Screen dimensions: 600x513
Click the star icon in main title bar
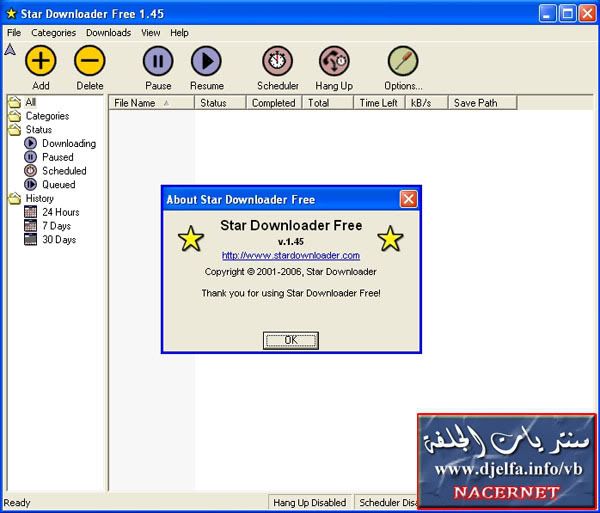(x=11, y=14)
